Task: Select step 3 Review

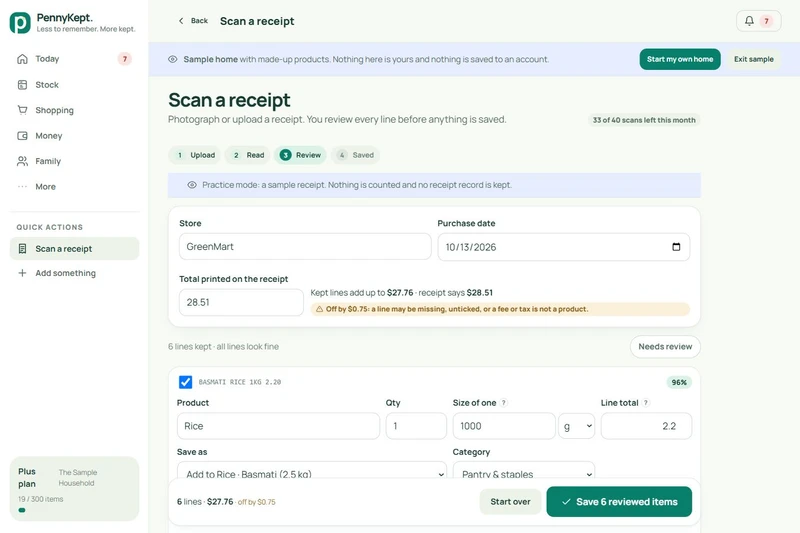Action: click(301, 155)
